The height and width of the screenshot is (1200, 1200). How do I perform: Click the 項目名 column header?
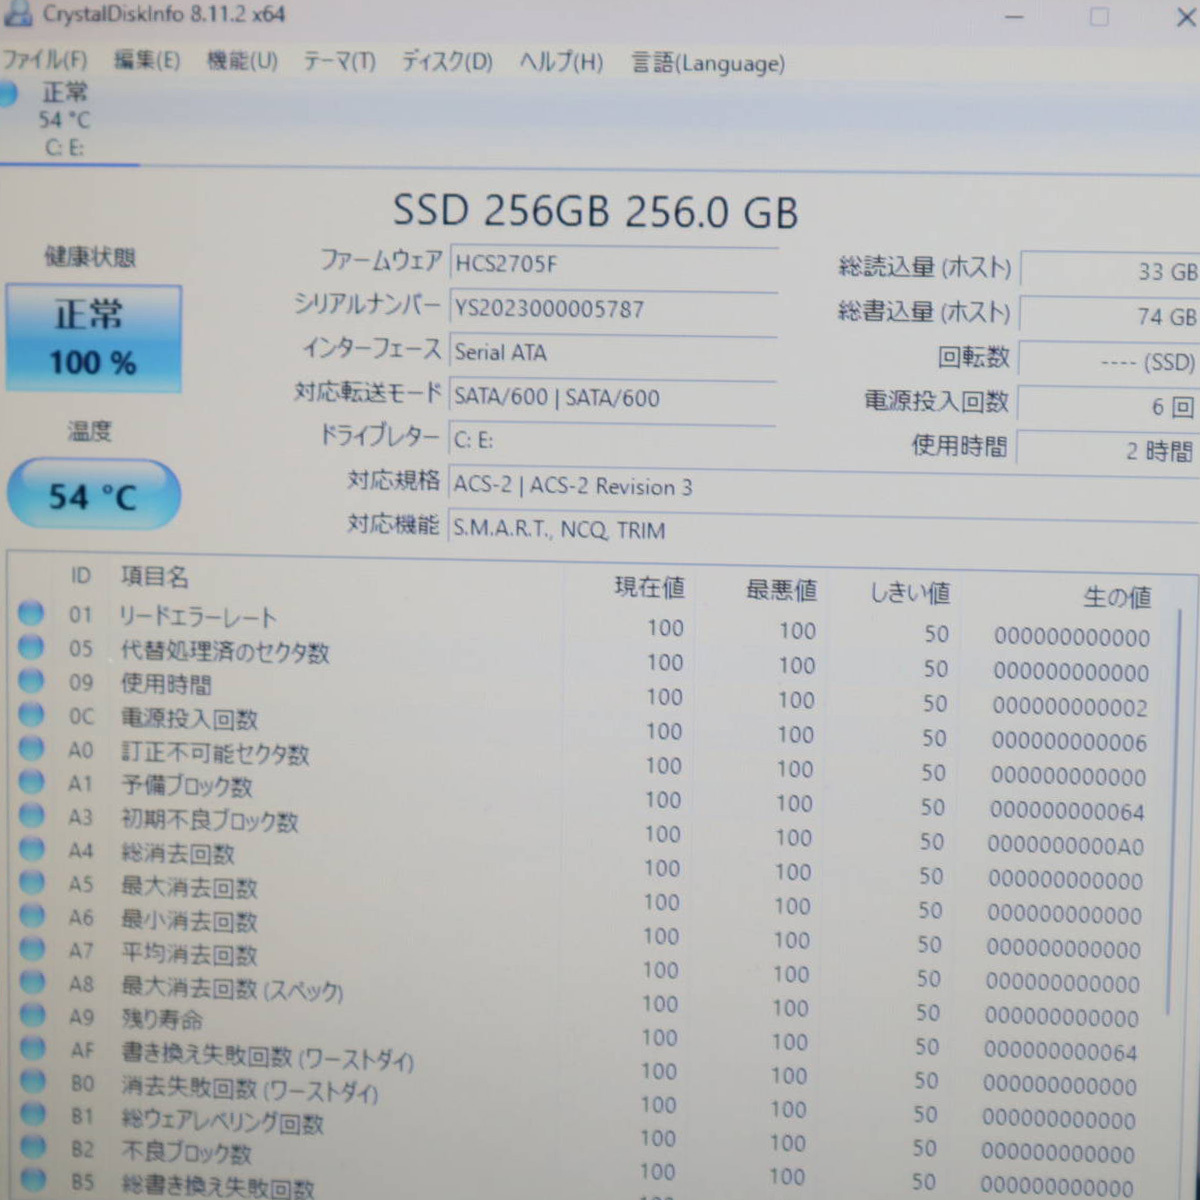click(x=155, y=577)
